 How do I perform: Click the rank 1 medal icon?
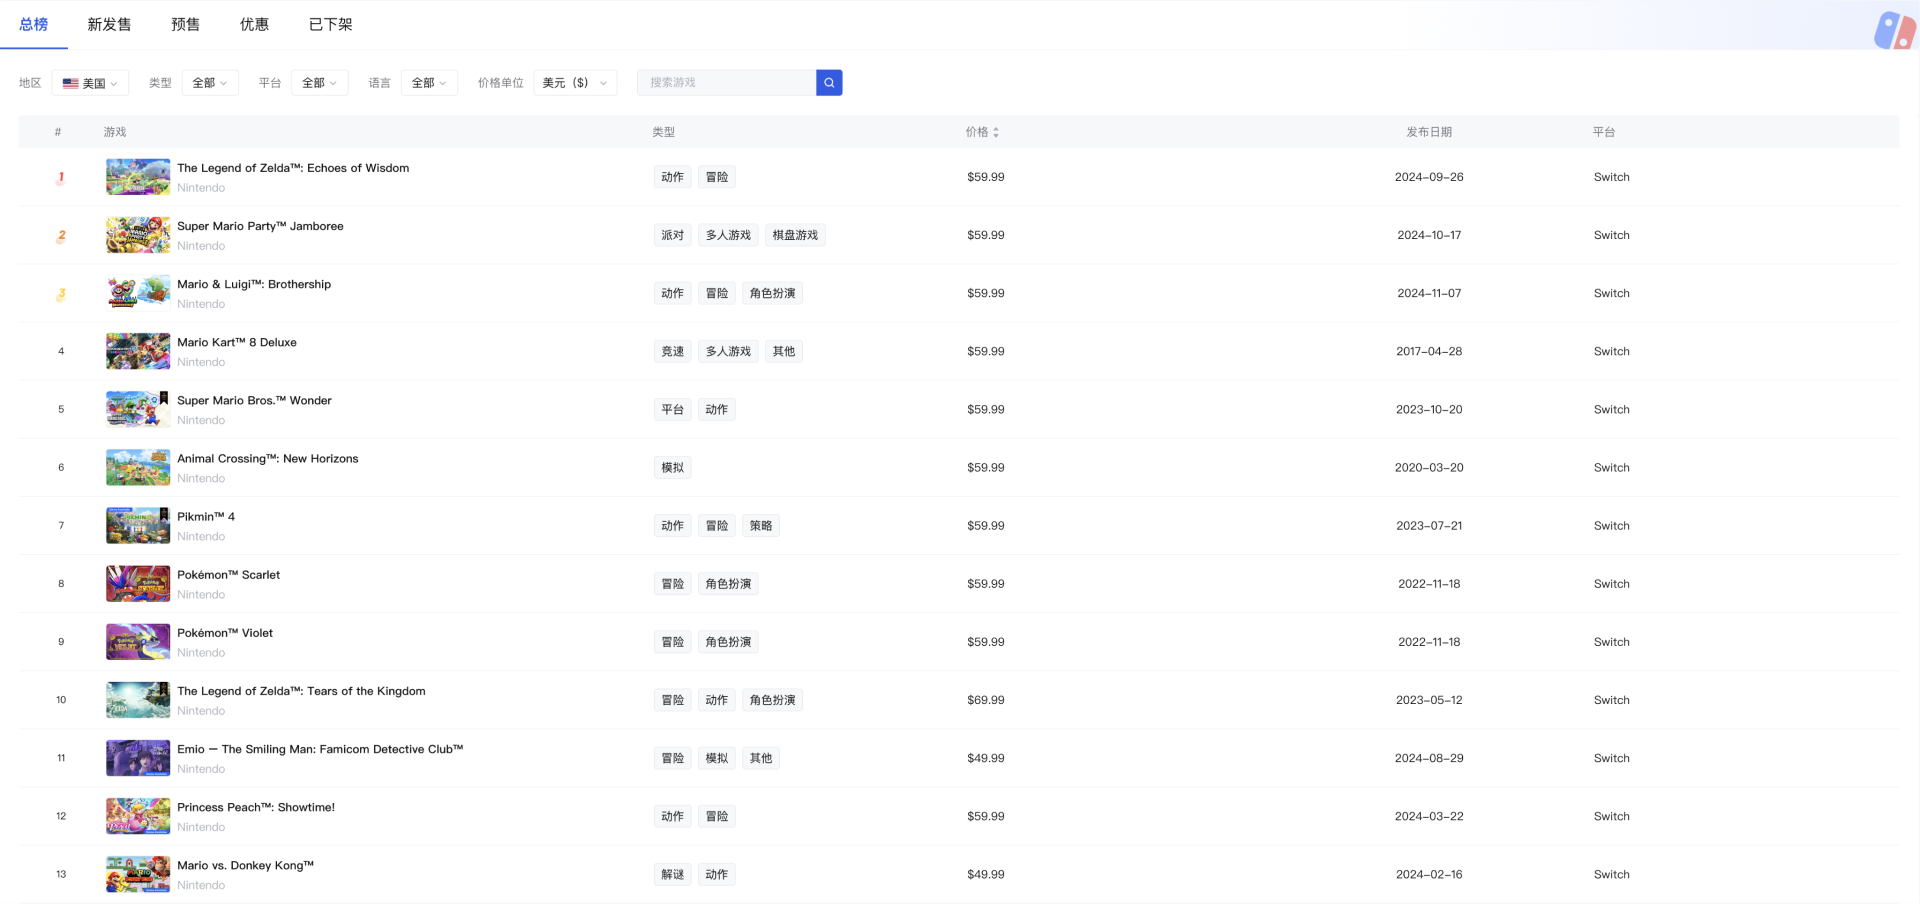click(x=61, y=178)
